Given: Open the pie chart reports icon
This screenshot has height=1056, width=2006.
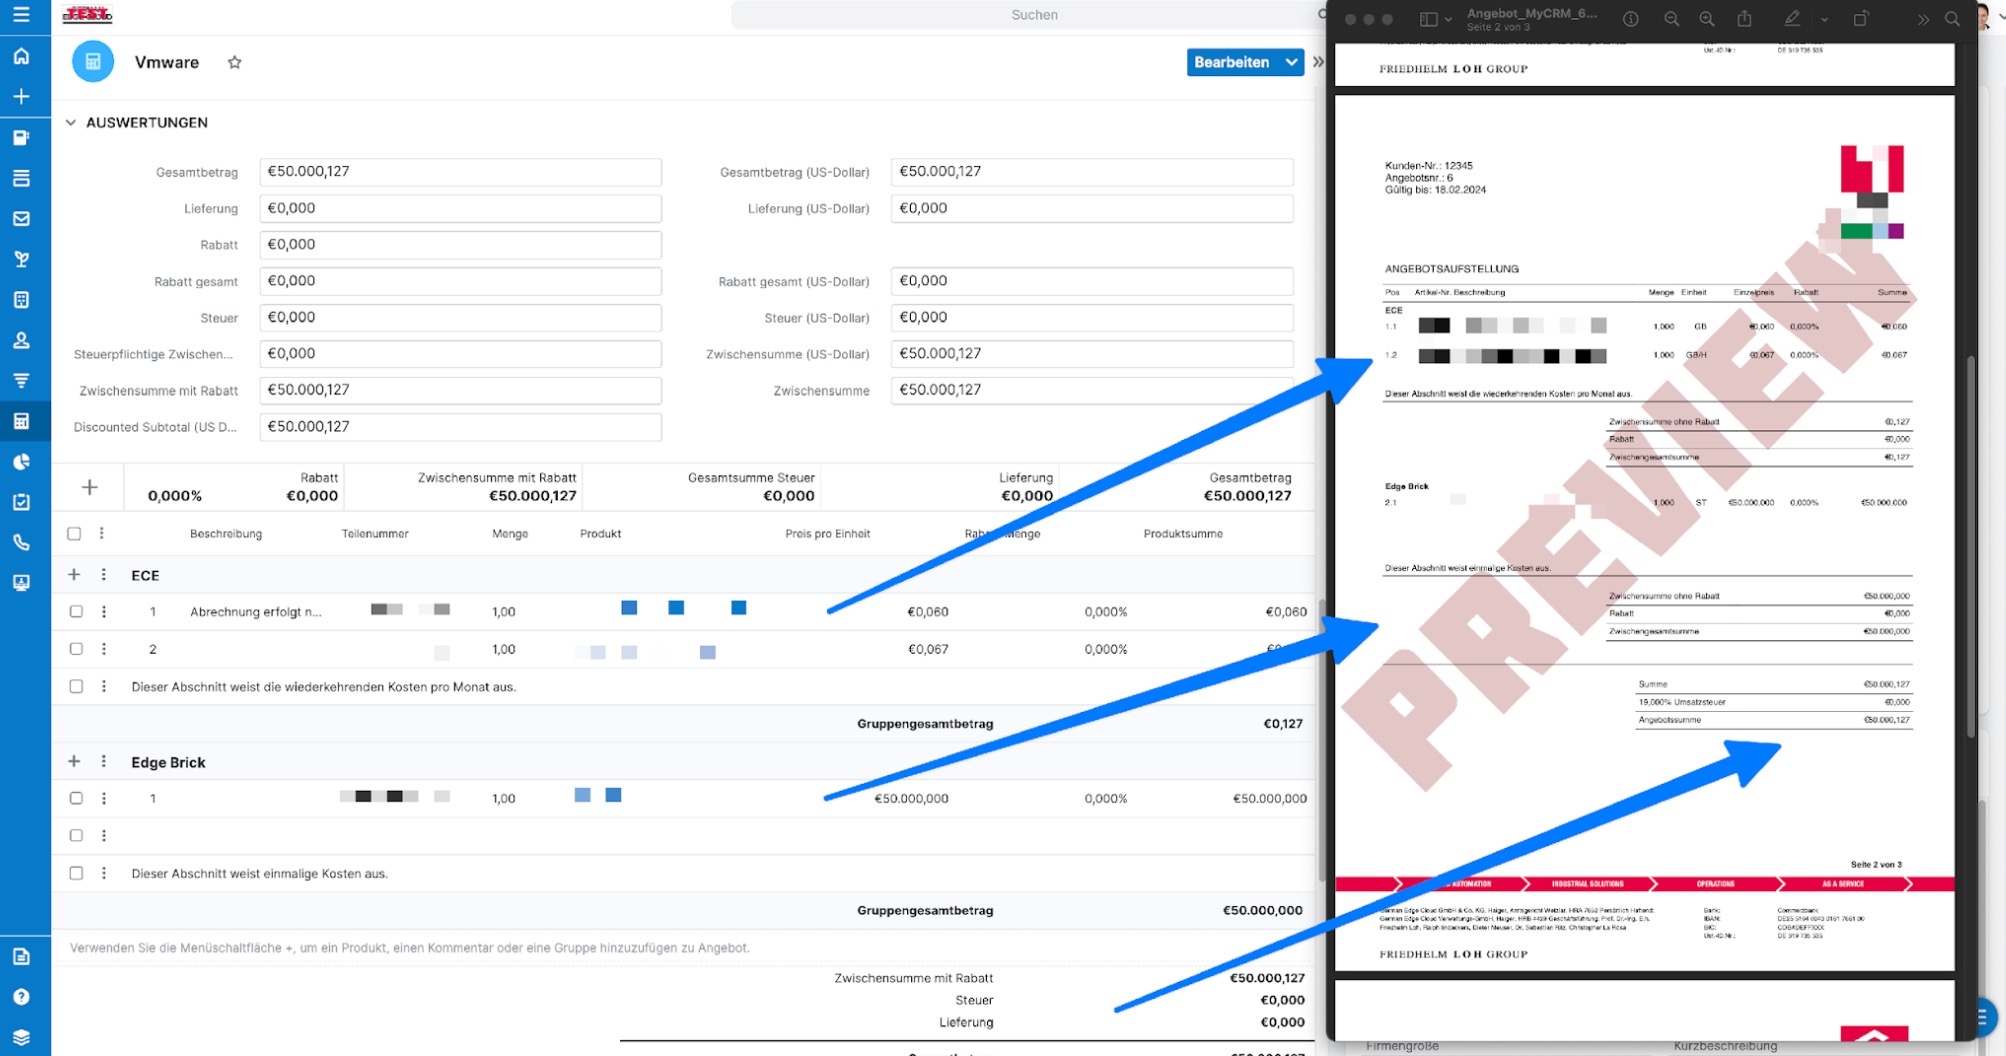Looking at the screenshot, I should coord(21,462).
